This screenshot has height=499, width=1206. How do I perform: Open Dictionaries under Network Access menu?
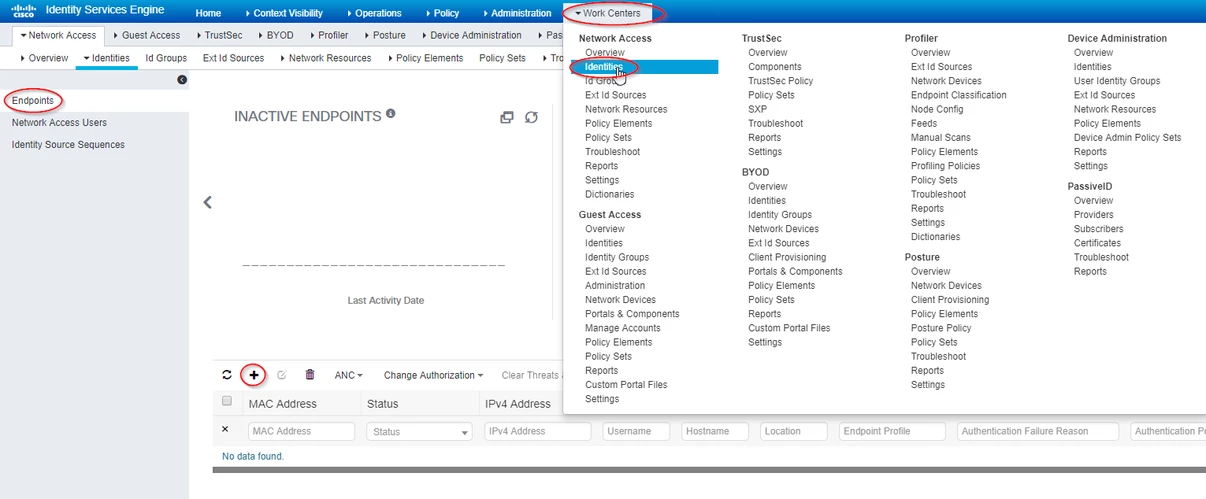click(x=609, y=194)
